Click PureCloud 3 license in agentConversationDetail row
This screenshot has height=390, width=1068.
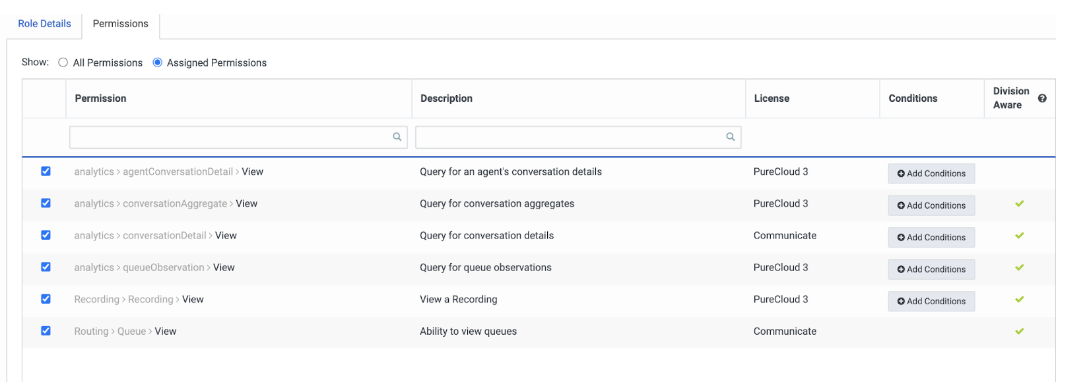781,172
